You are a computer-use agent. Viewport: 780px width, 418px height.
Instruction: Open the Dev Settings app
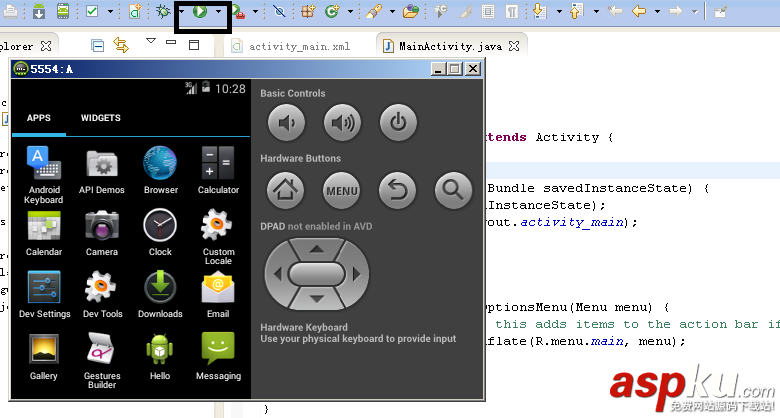click(44, 295)
